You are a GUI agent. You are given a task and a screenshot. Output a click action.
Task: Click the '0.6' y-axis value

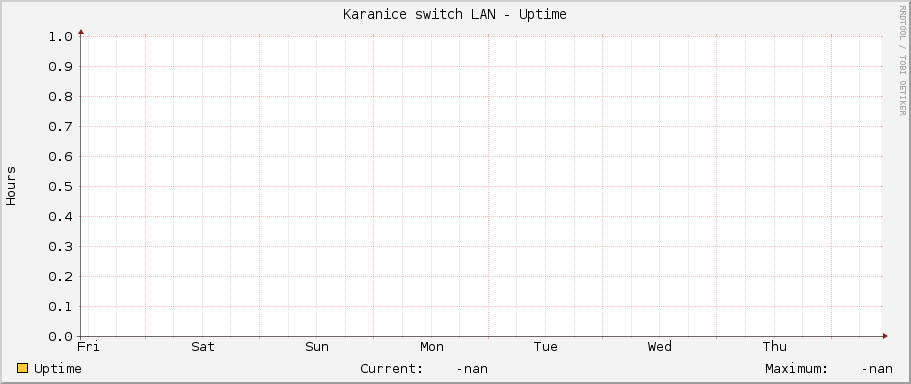pyautogui.click(x=60, y=157)
